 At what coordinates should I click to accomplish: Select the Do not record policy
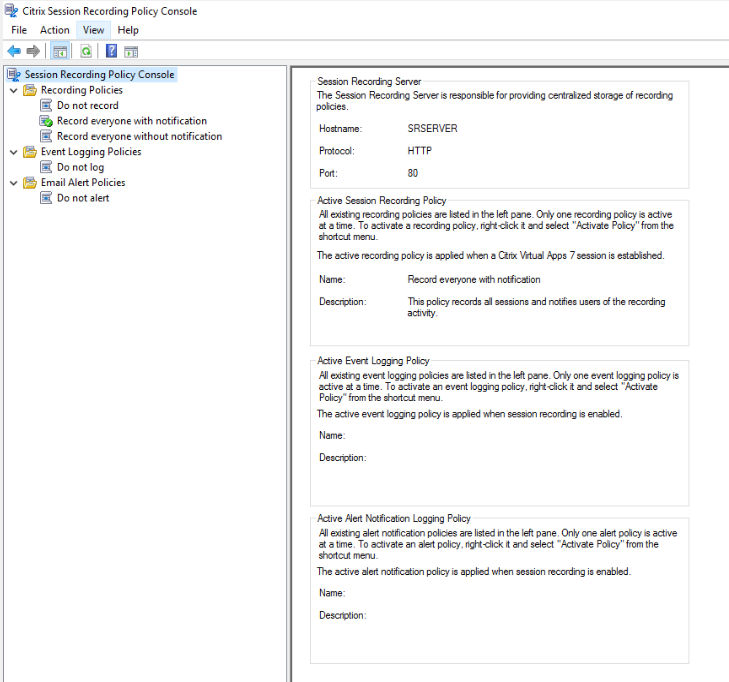coord(88,106)
